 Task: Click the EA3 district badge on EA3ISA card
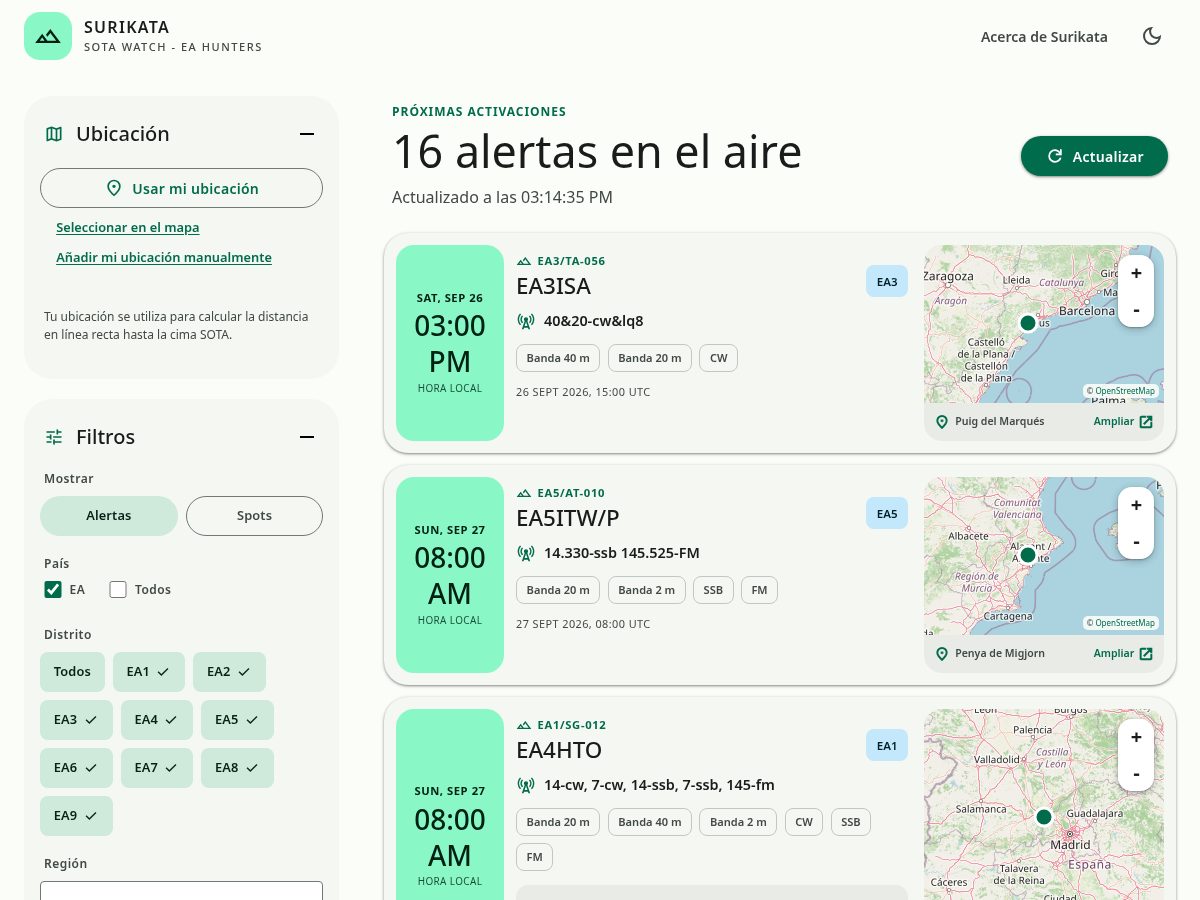click(887, 282)
